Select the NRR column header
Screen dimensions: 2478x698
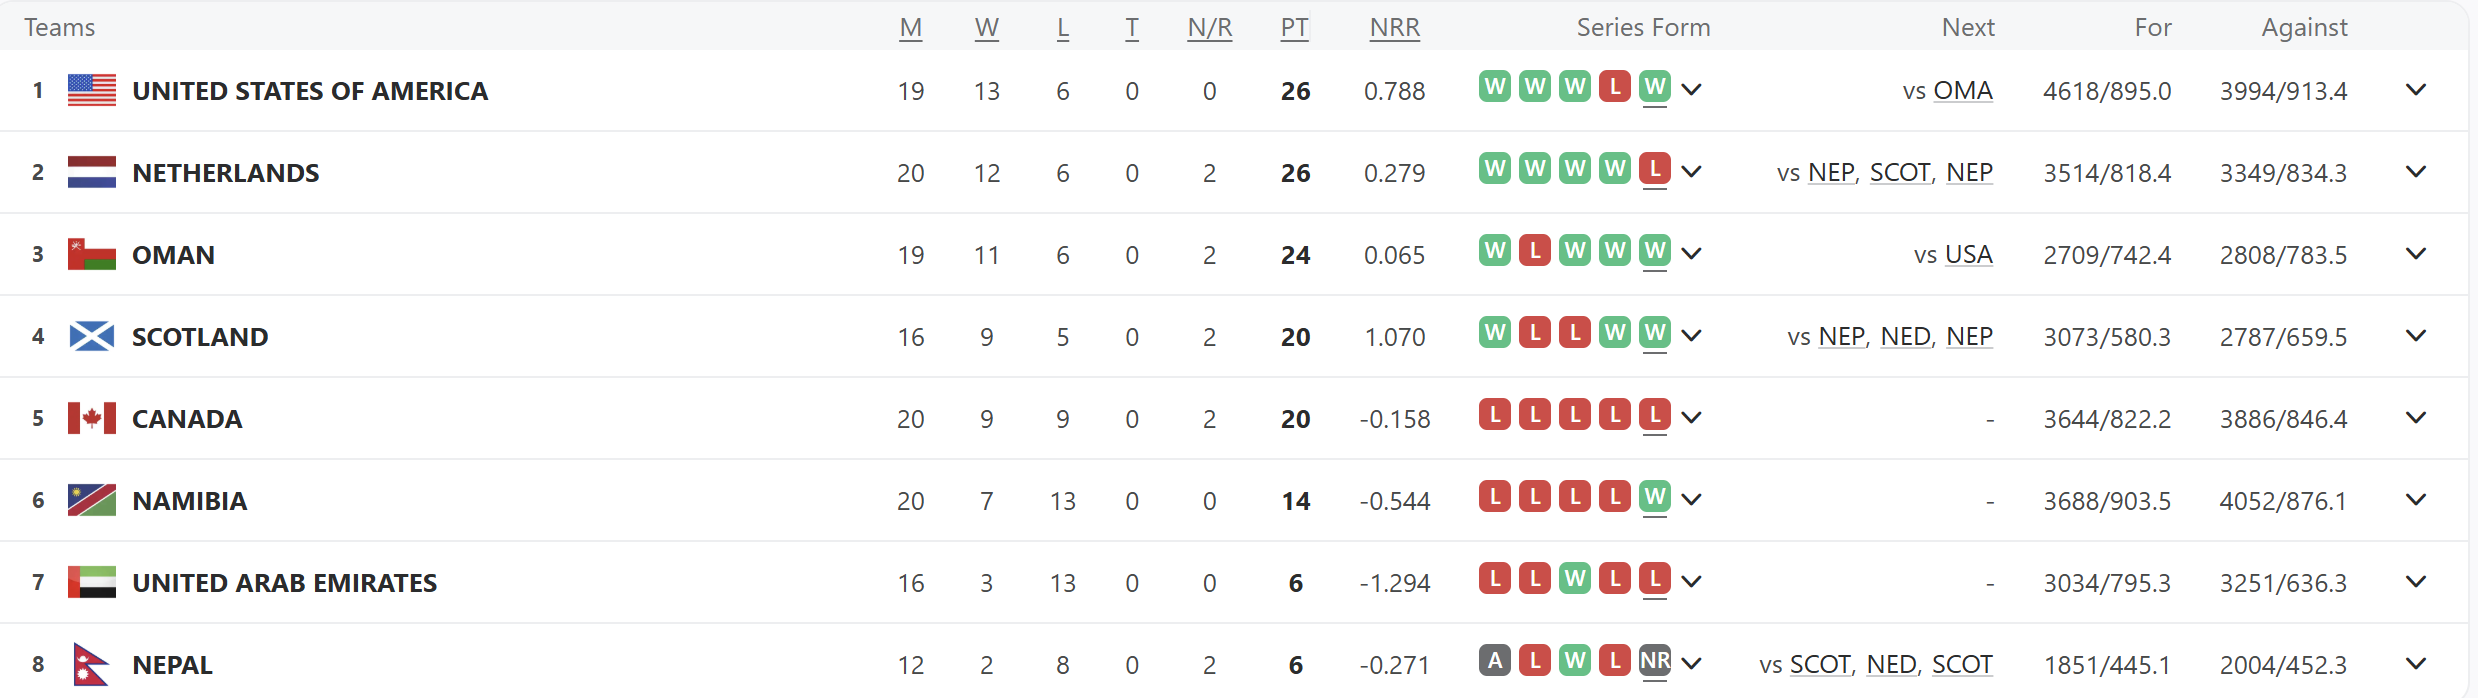(x=1395, y=28)
